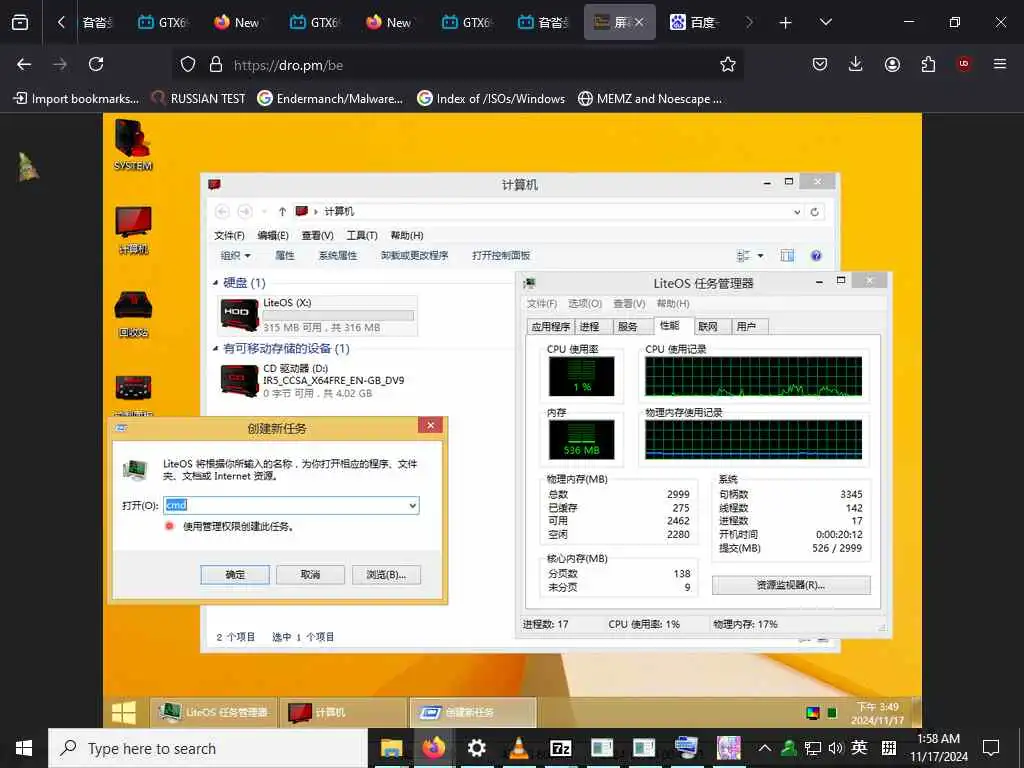Switch to the 应用程序 tab
This screenshot has width=1024, height=768.
click(x=551, y=326)
